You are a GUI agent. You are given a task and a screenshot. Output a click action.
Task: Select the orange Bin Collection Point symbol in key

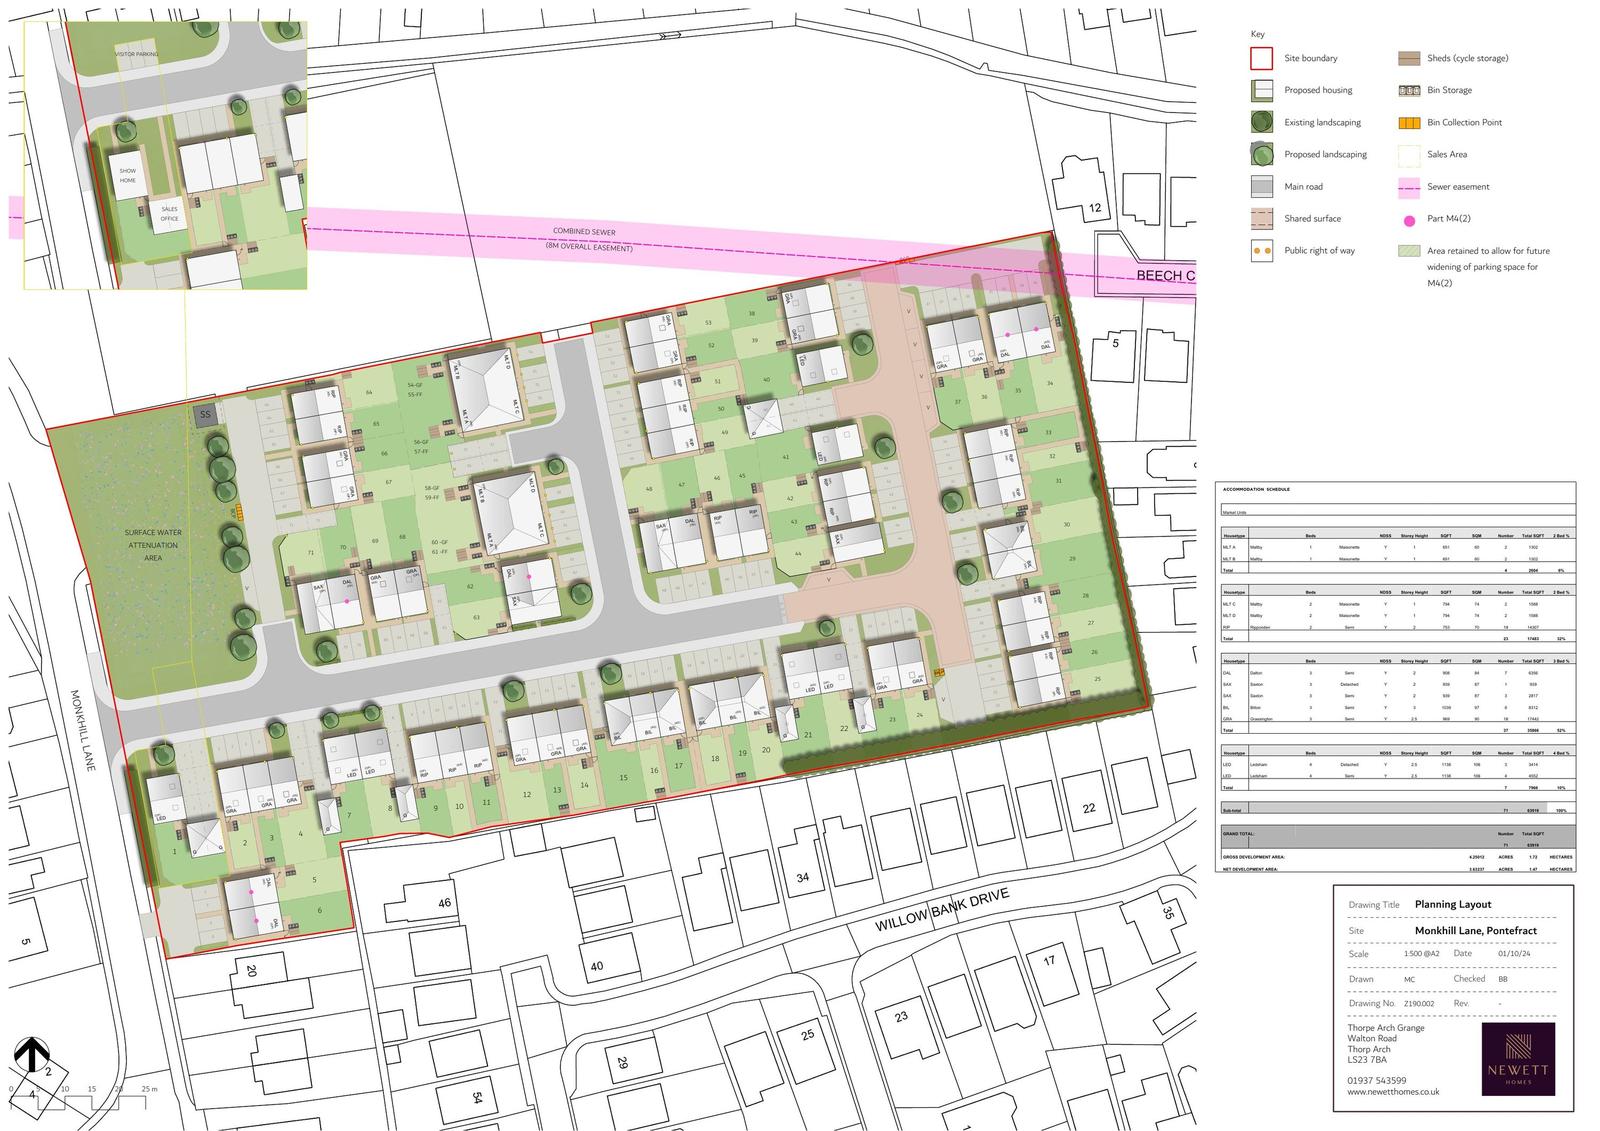point(1408,123)
